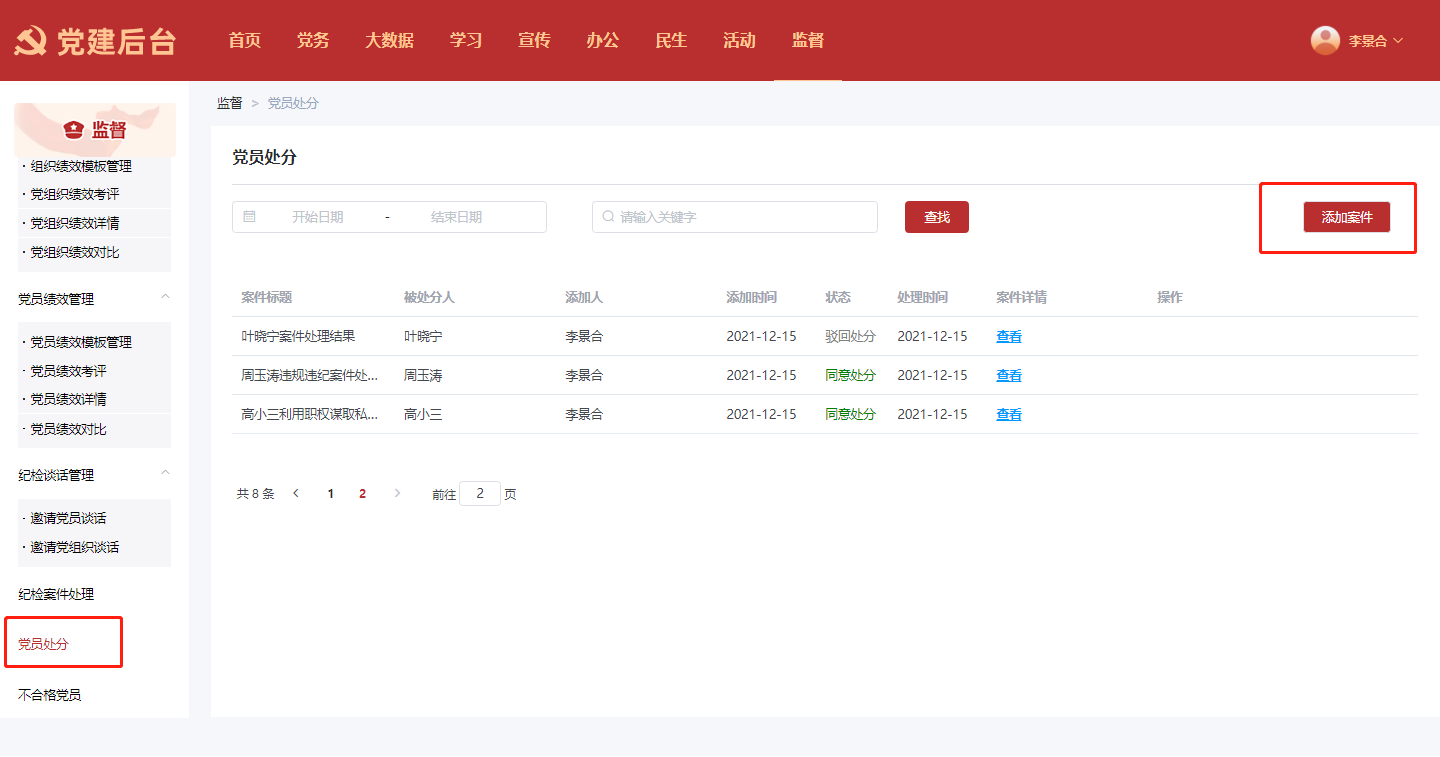Click the calendar icon in date field
Screen dimensions: 1440x757
tap(249, 217)
